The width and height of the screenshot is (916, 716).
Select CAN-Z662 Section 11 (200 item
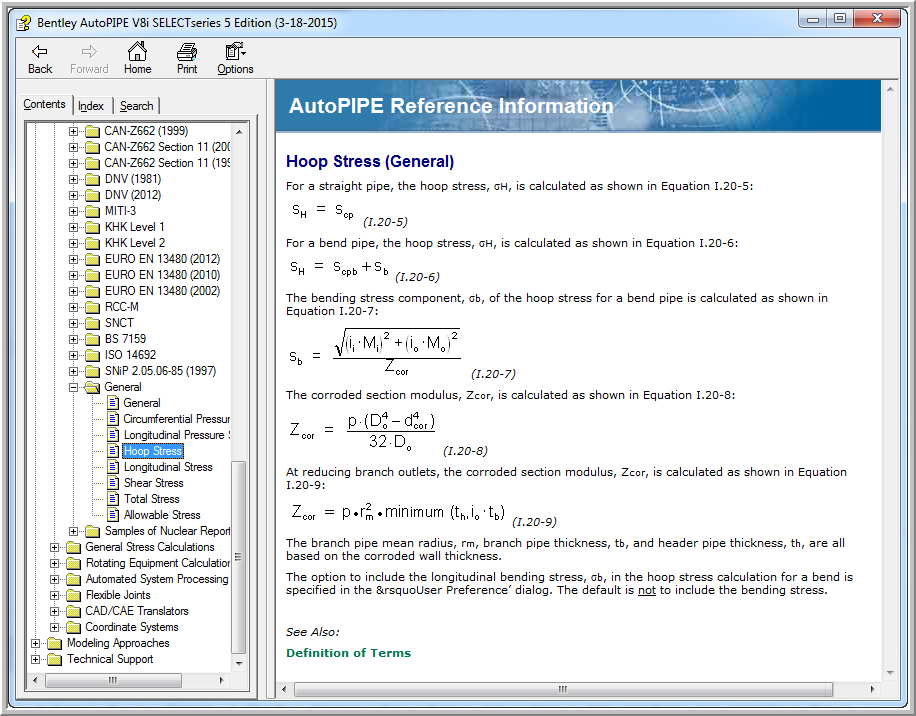point(166,147)
